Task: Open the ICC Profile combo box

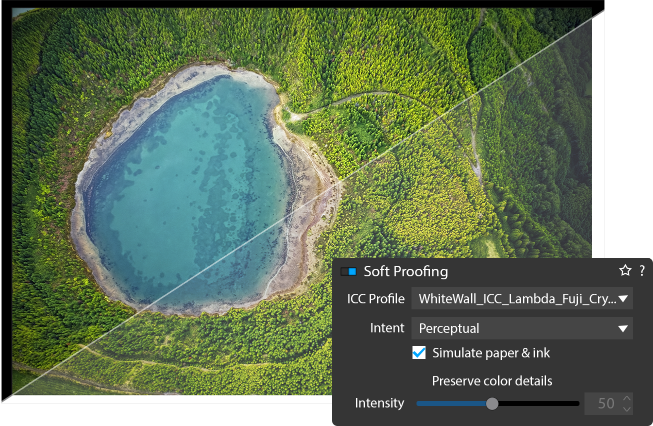Action: pos(522,299)
